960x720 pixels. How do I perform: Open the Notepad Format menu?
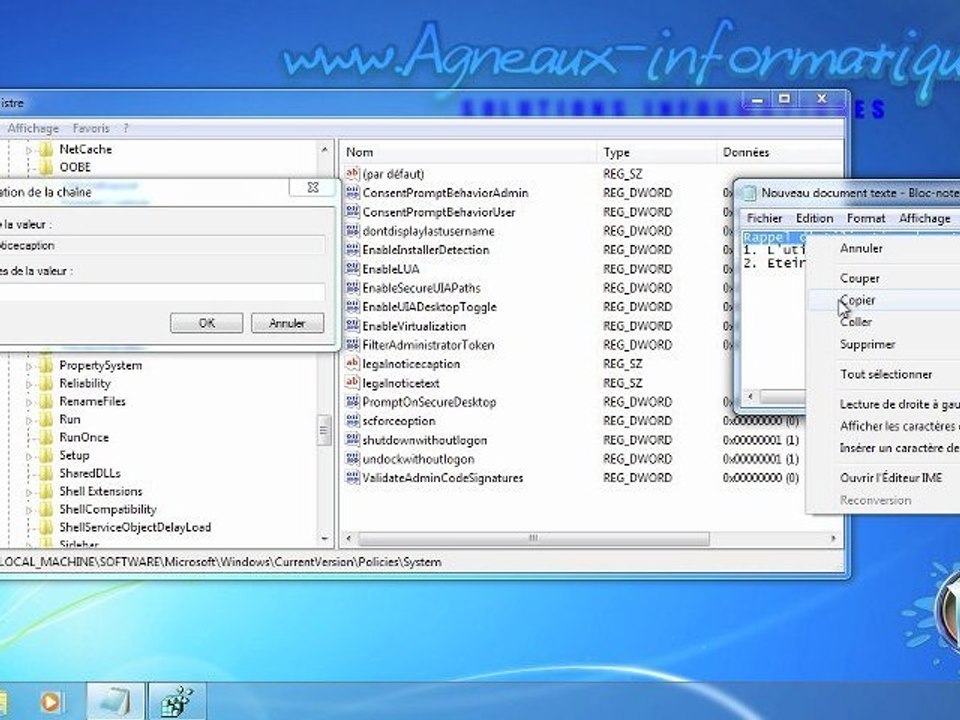click(x=866, y=218)
